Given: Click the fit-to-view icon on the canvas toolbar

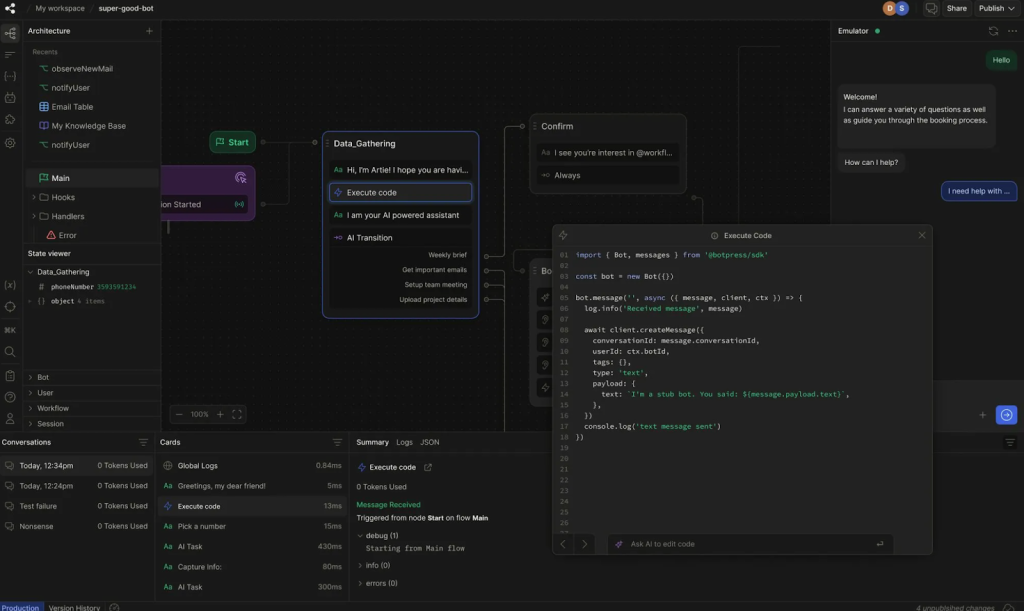Looking at the screenshot, I should pos(237,413).
